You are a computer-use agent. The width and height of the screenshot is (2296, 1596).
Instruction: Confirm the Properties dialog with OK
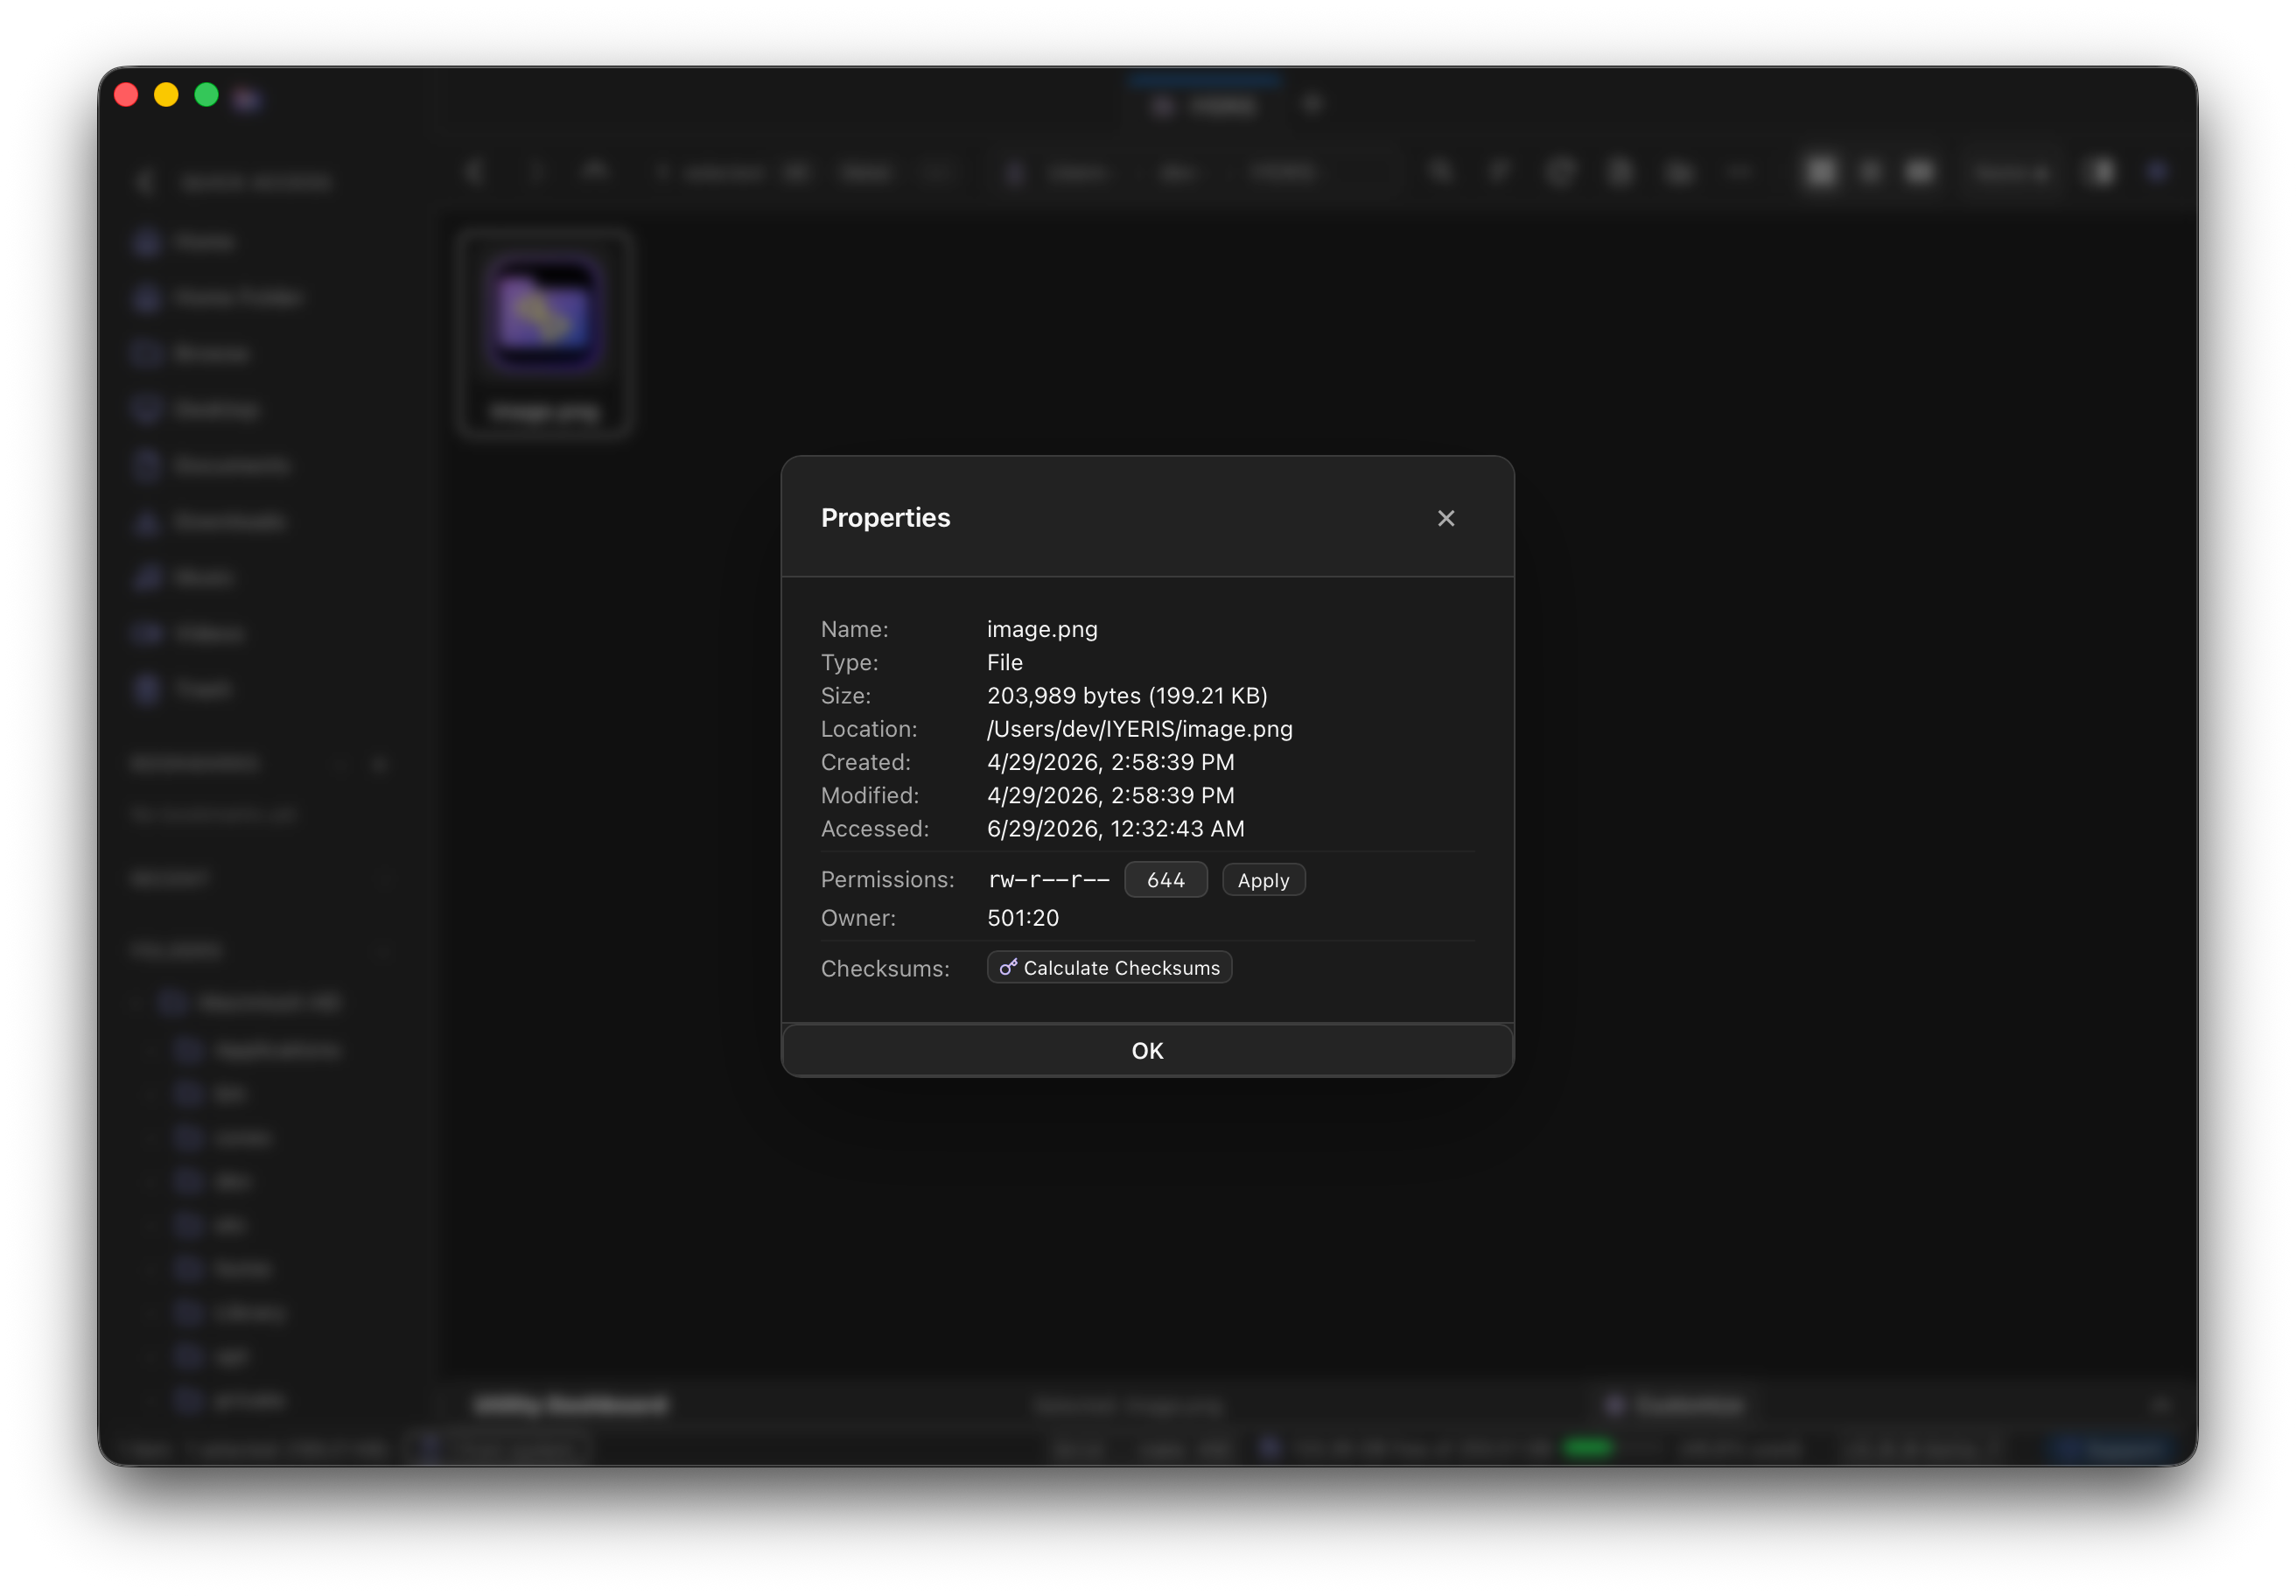pyautogui.click(x=1147, y=1050)
